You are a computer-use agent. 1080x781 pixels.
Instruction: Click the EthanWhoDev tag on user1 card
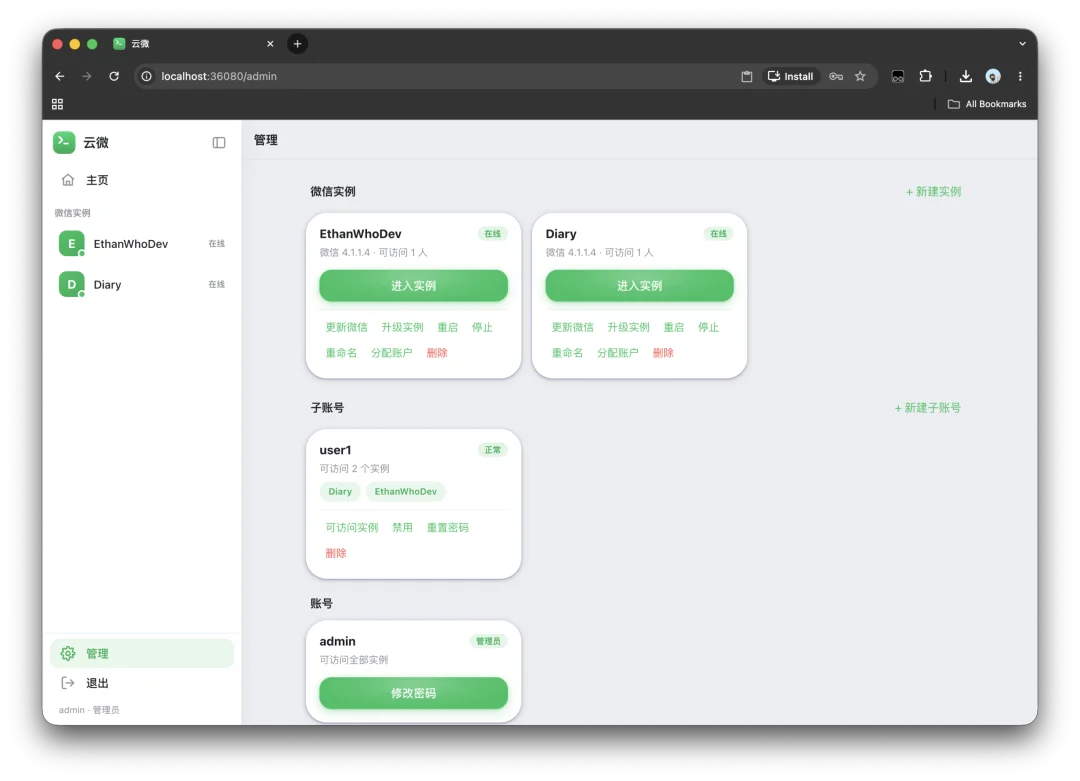click(x=406, y=492)
